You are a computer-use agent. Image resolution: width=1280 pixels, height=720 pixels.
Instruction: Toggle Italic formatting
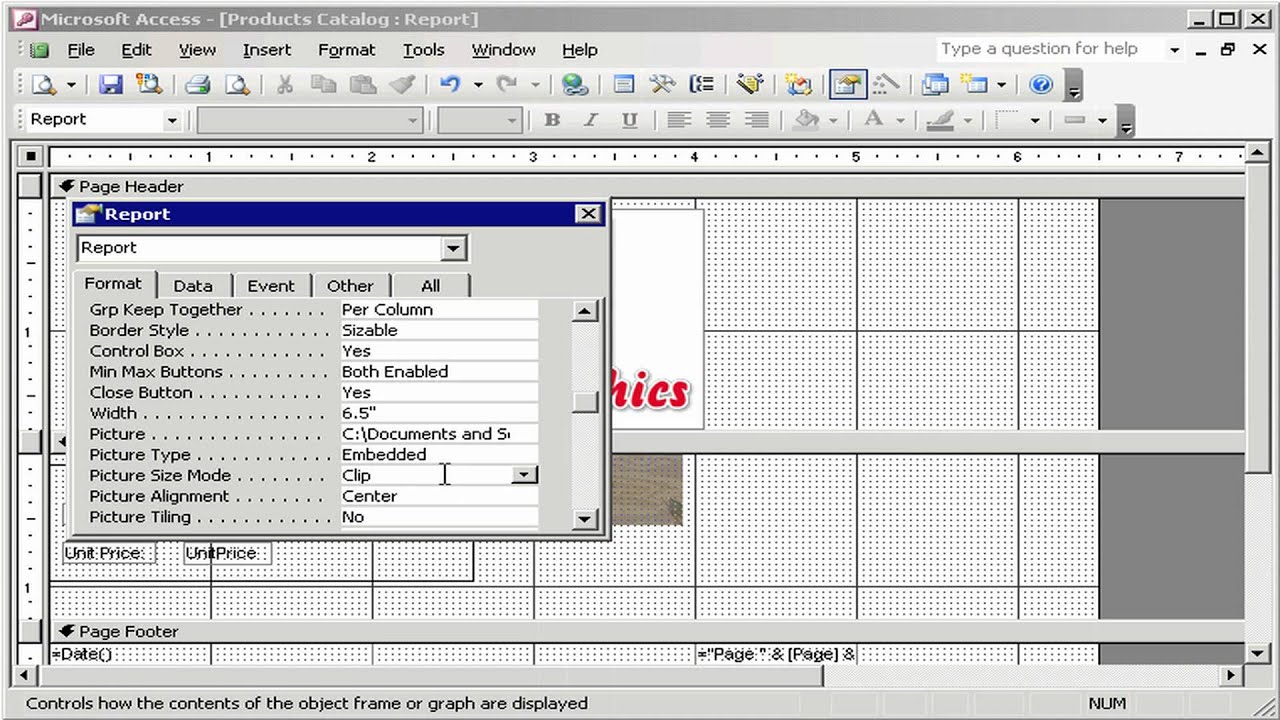(591, 120)
